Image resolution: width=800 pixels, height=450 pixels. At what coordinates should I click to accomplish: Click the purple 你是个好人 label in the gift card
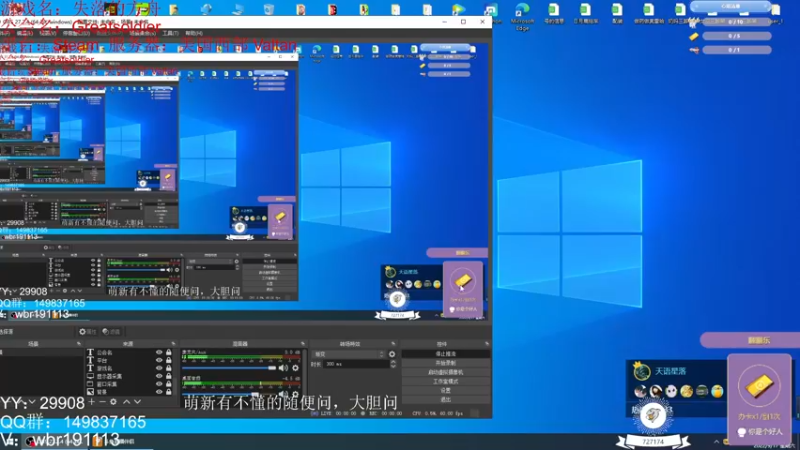click(764, 432)
